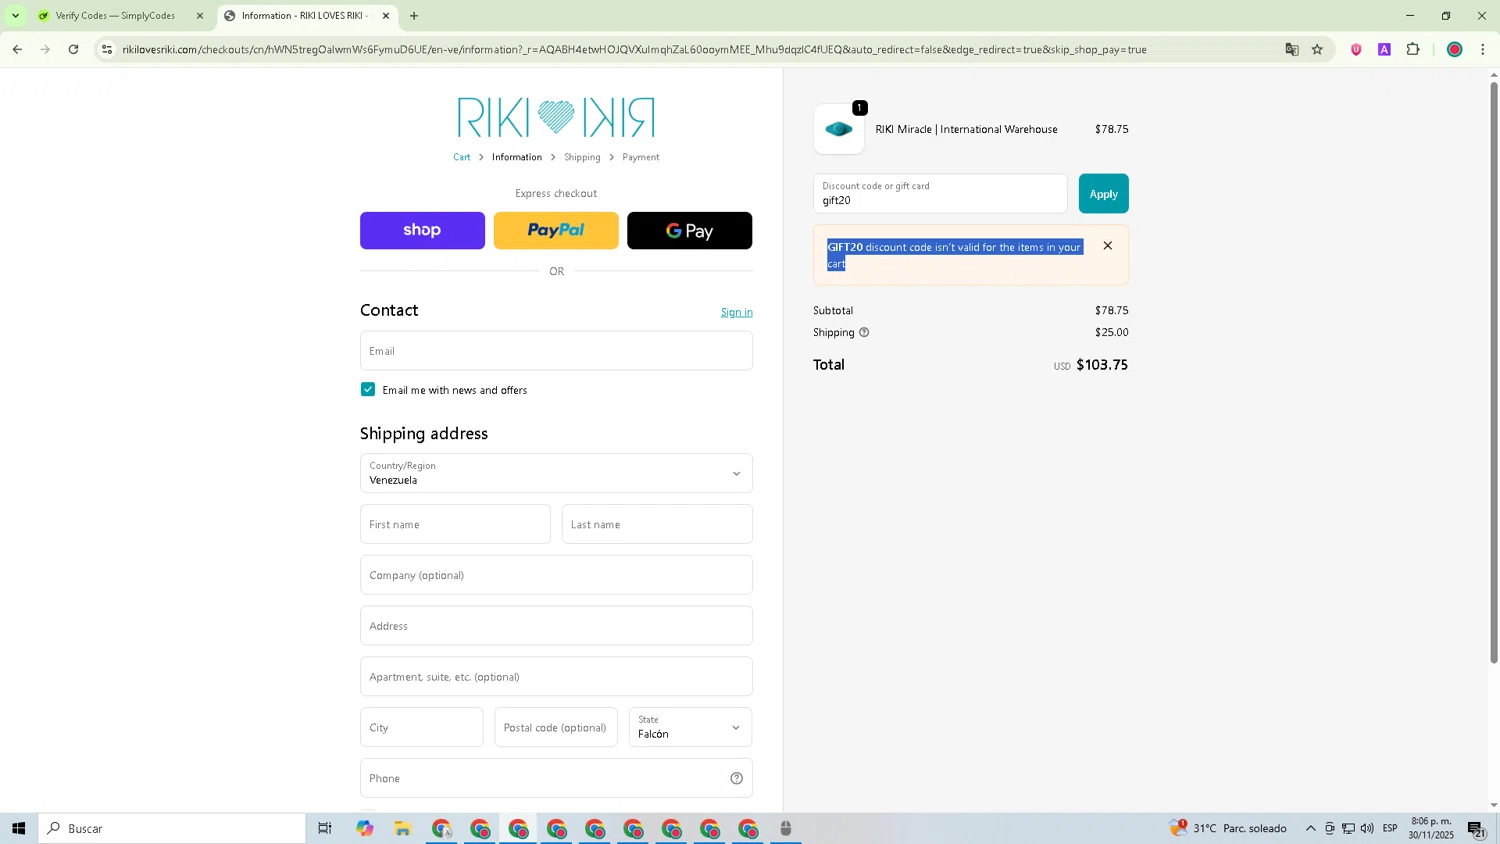The width and height of the screenshot is (1500, 844).
Task: Click the RIKI Miracle product thumbnail
Action: [839, 129]
